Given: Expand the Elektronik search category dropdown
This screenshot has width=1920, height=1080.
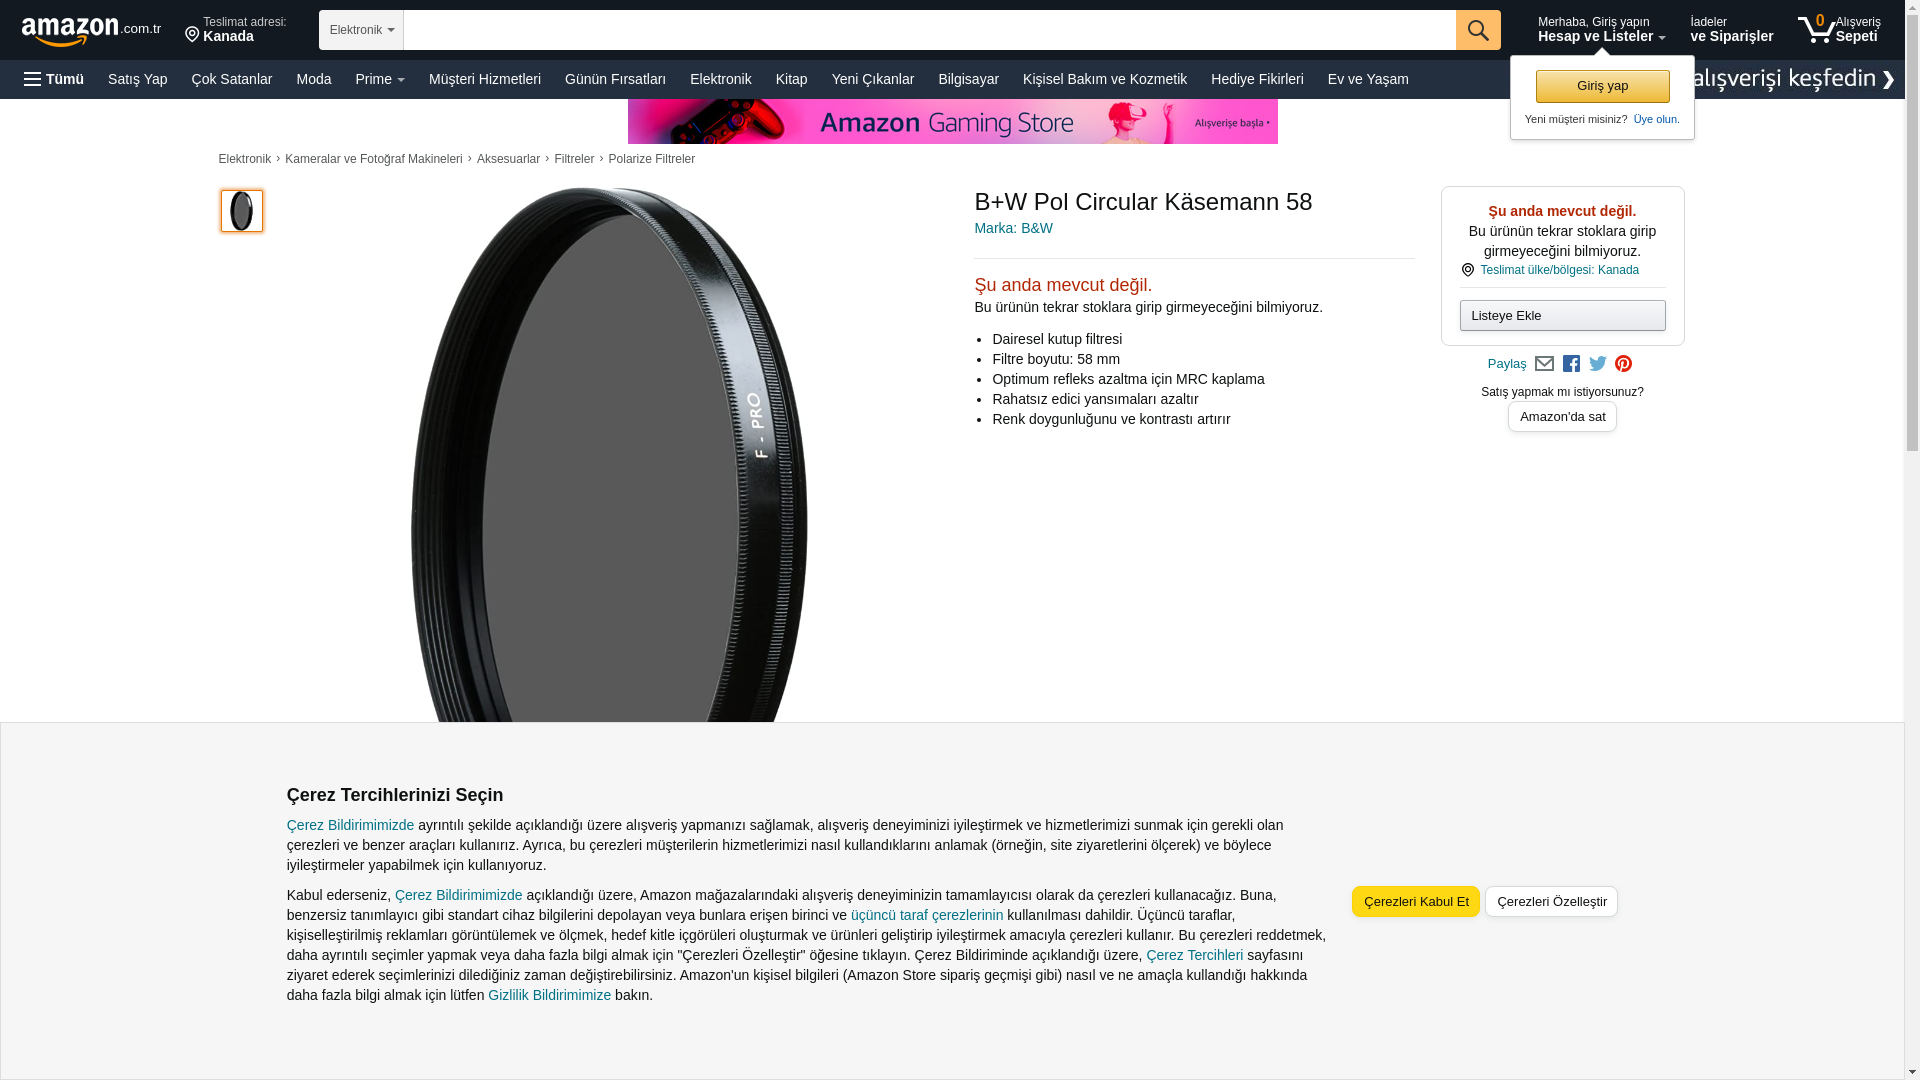Looking at the screenshot, I should coord(361,30).
